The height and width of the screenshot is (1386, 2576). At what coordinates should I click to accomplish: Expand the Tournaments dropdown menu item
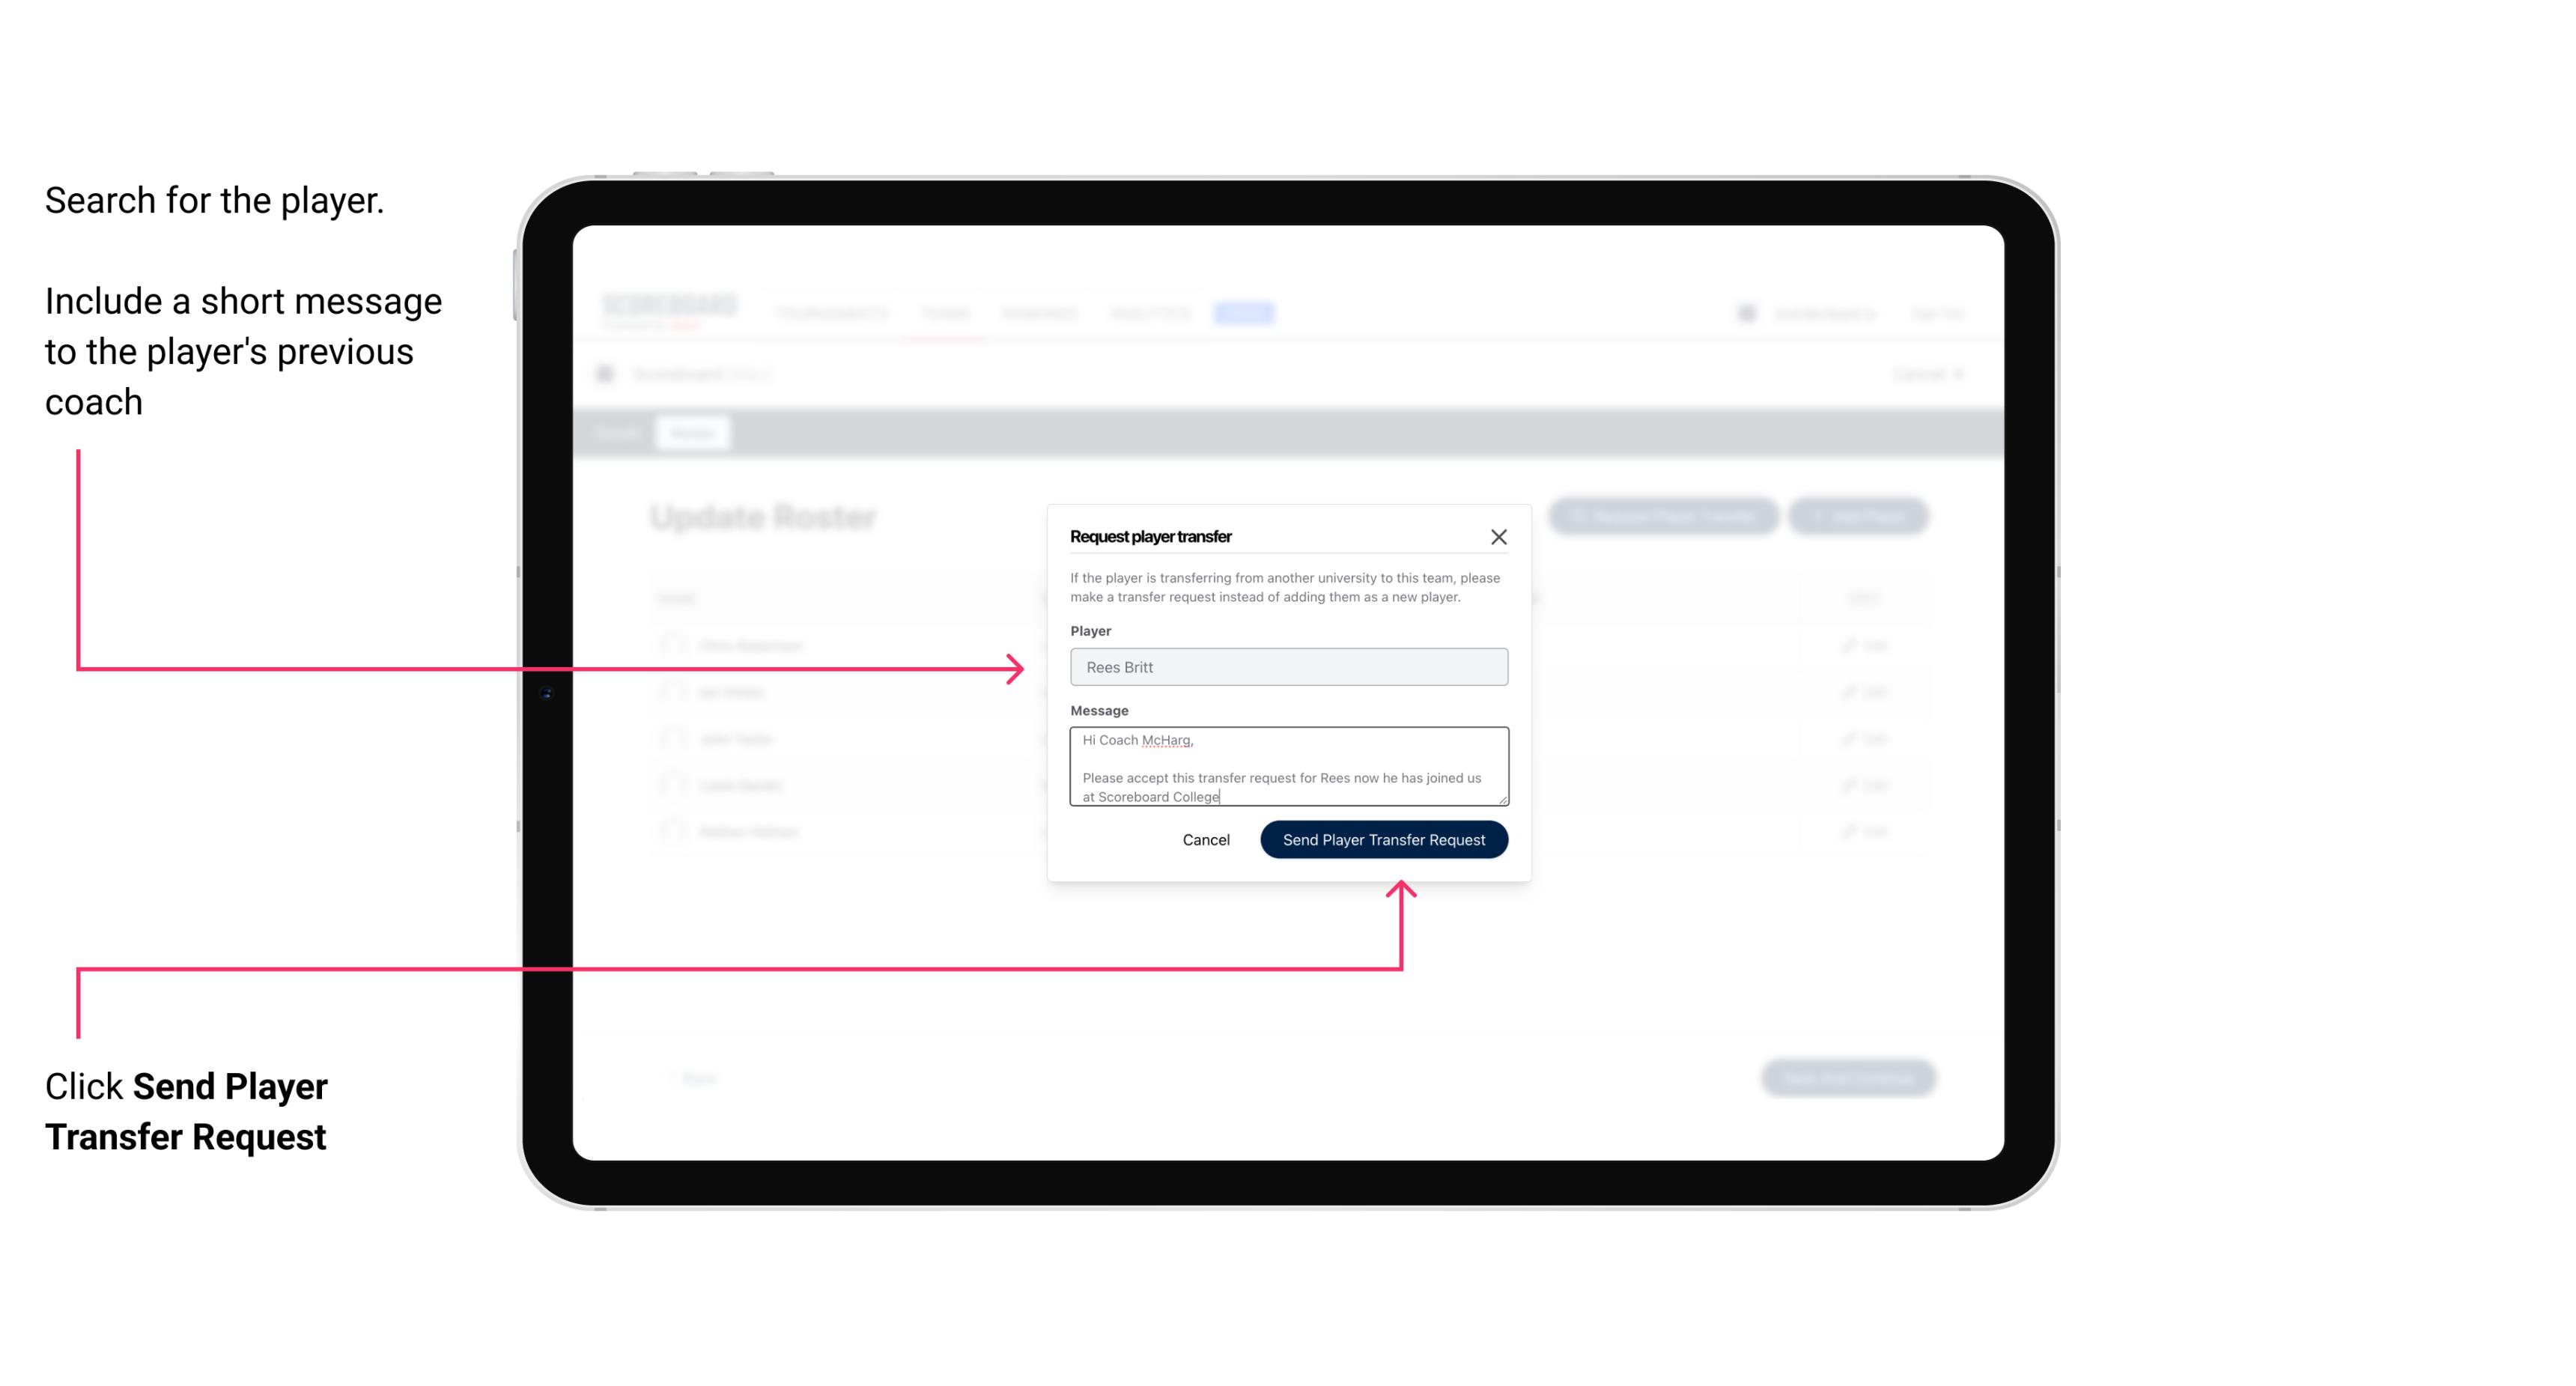click(831, 312)
